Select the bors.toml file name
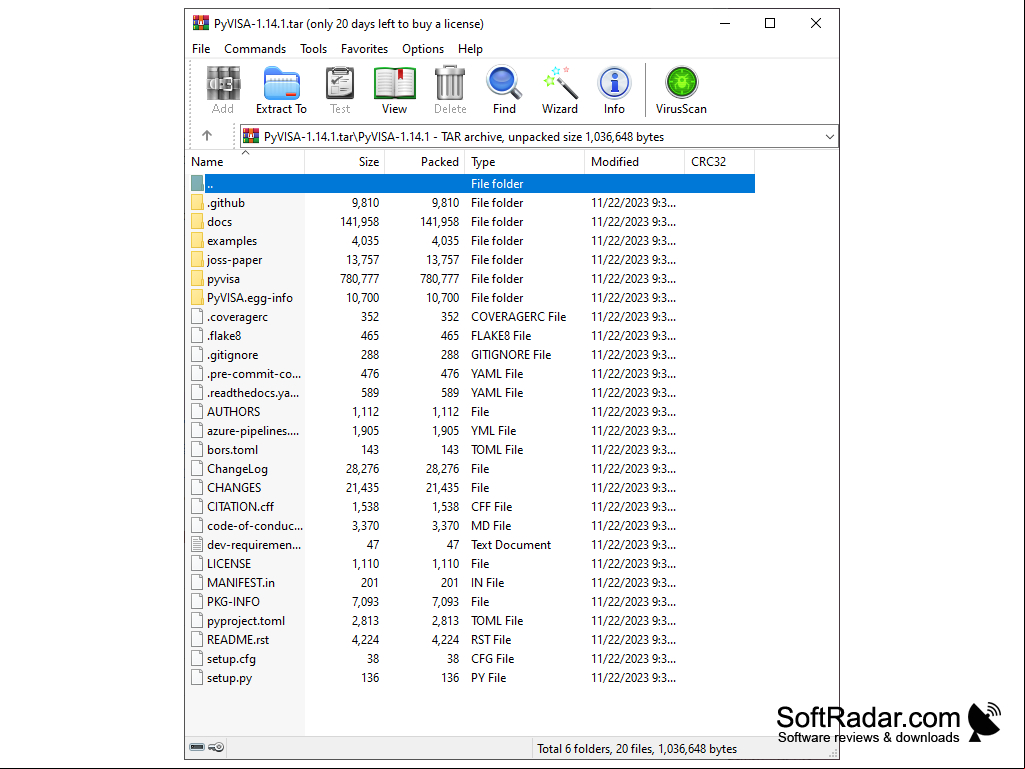Image resolution: width=1025 pixels, height=769 pixels. coord(233,449)
